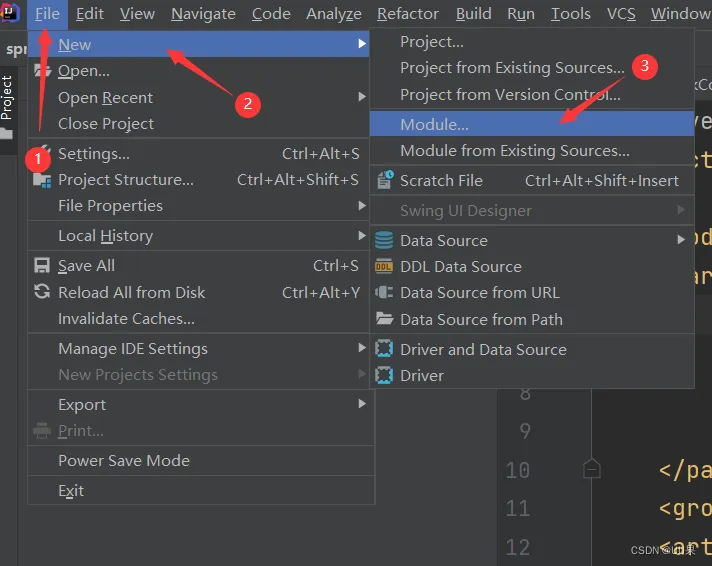
Task: Select File Properties entry
Action: coord(198,206)
